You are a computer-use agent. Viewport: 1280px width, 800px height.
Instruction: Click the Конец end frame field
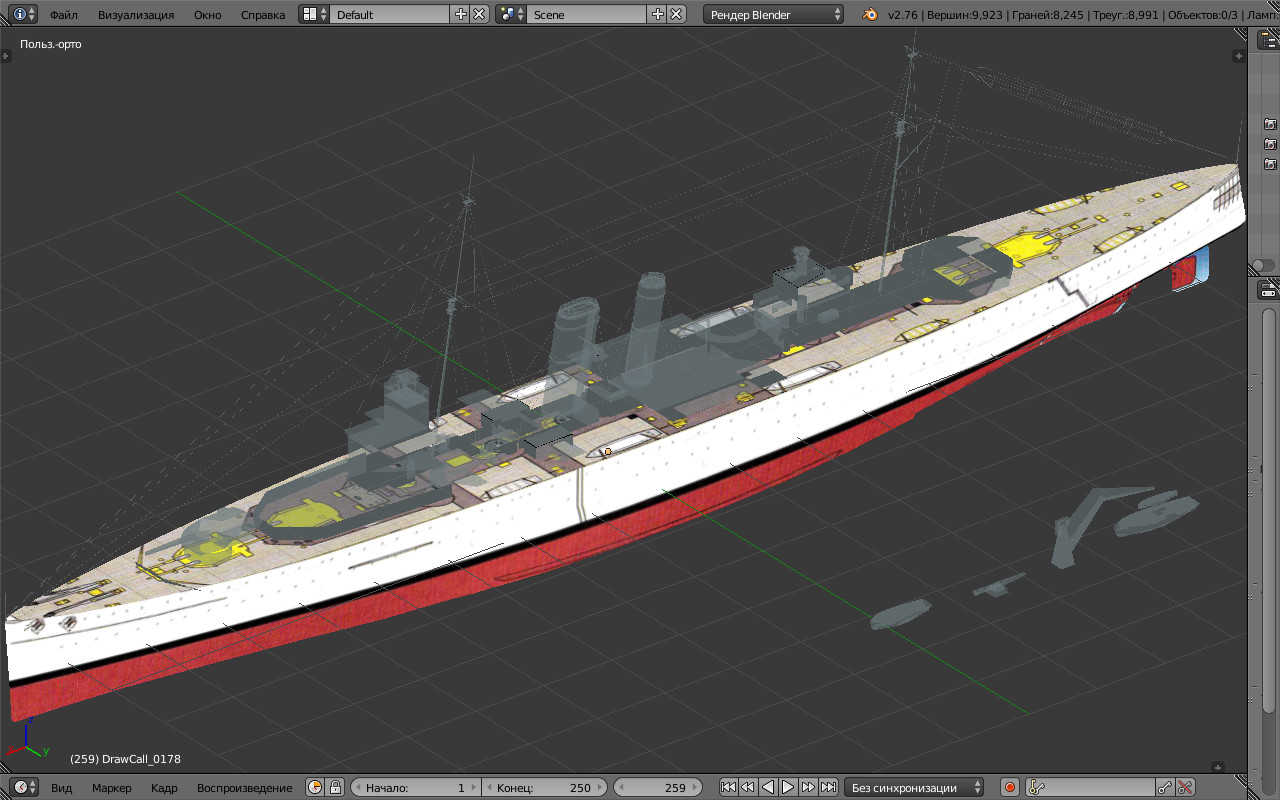tap(544, 787)
